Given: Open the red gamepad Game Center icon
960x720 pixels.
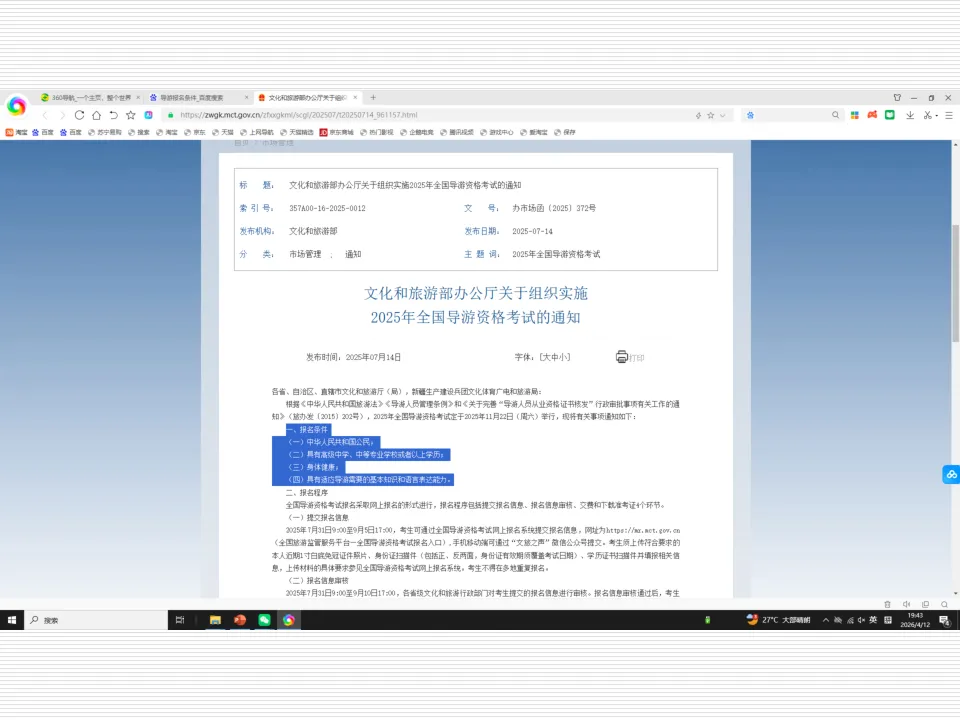Looking at the screenshot, I should 872,114.
